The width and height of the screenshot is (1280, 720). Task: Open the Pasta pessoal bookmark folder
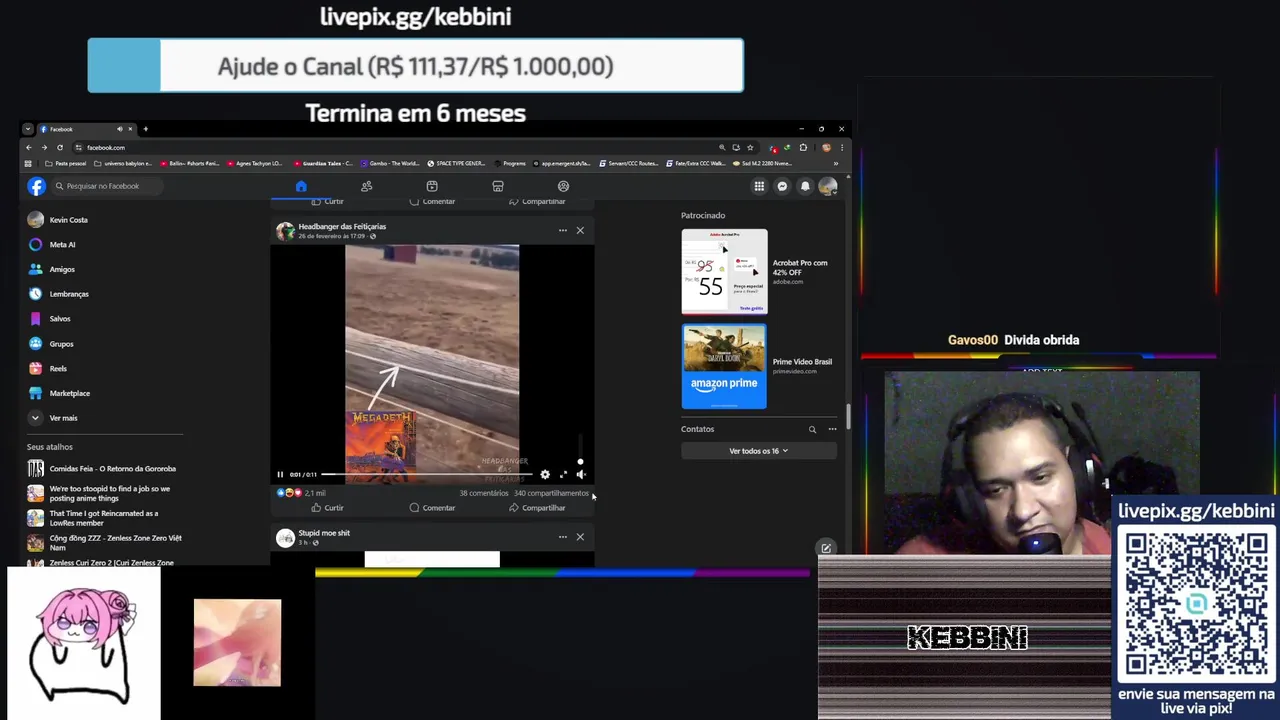pos(65,163)
